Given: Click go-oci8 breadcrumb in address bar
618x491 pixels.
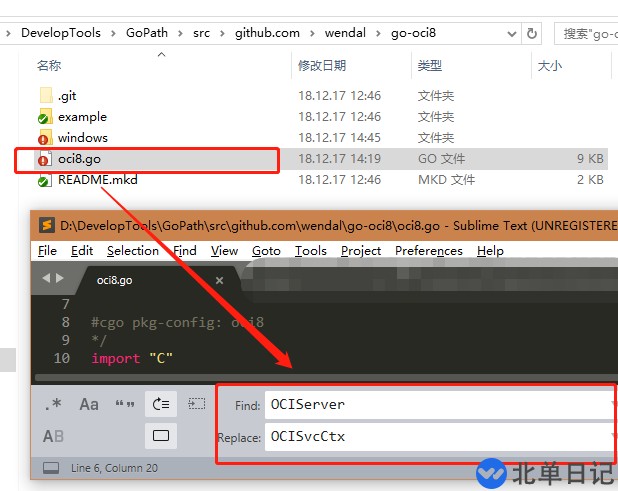Looking at the screenshot, I should point(413,33).
